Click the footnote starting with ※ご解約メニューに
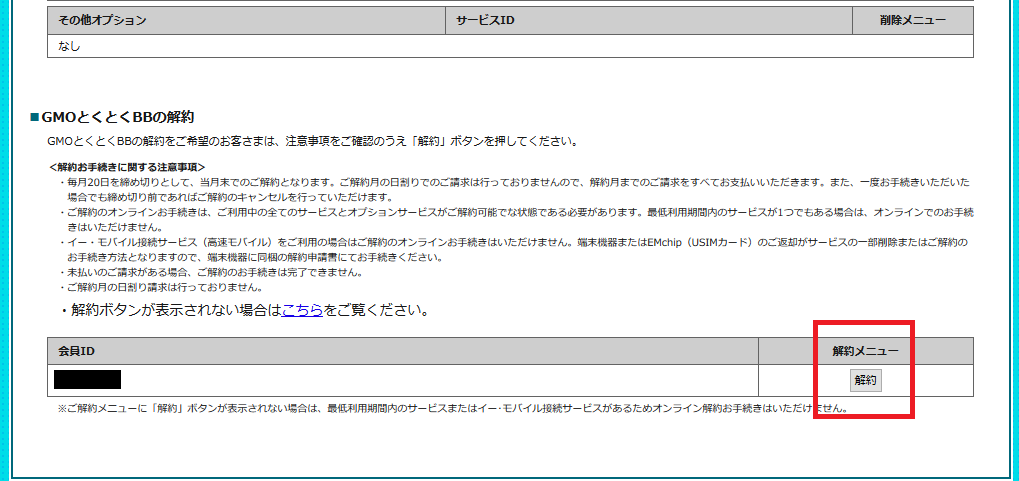Screen dimensions: 1019x481 453,408
